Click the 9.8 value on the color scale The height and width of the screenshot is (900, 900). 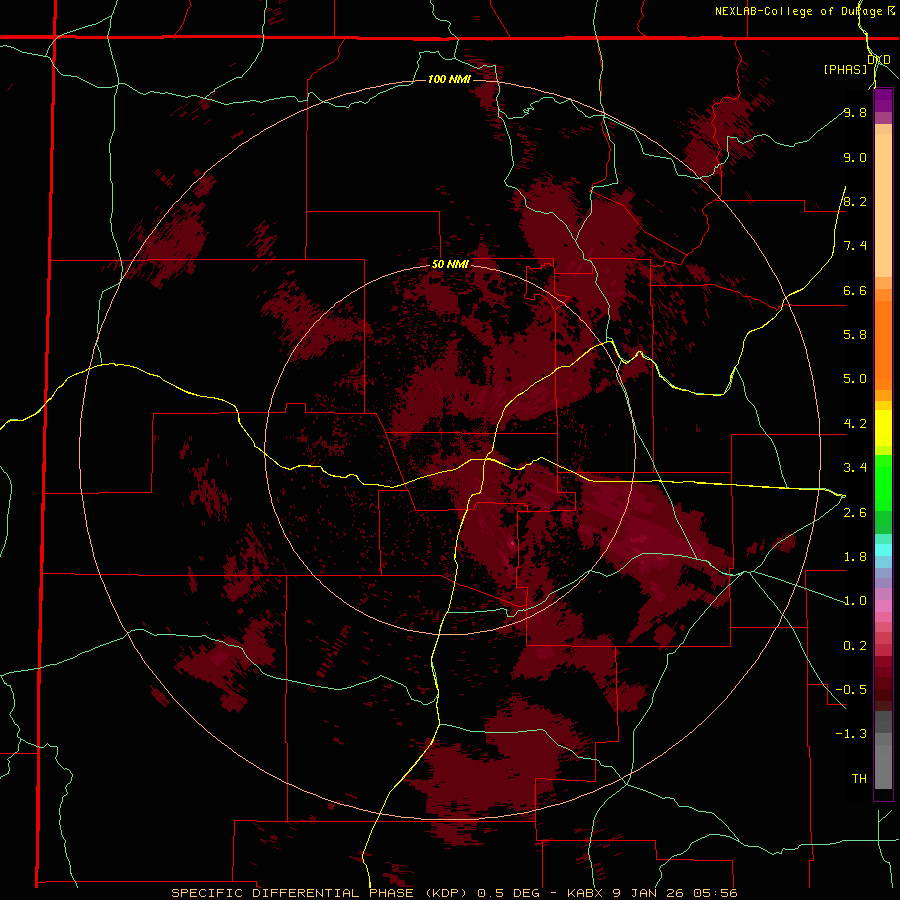tap(855, 112)
